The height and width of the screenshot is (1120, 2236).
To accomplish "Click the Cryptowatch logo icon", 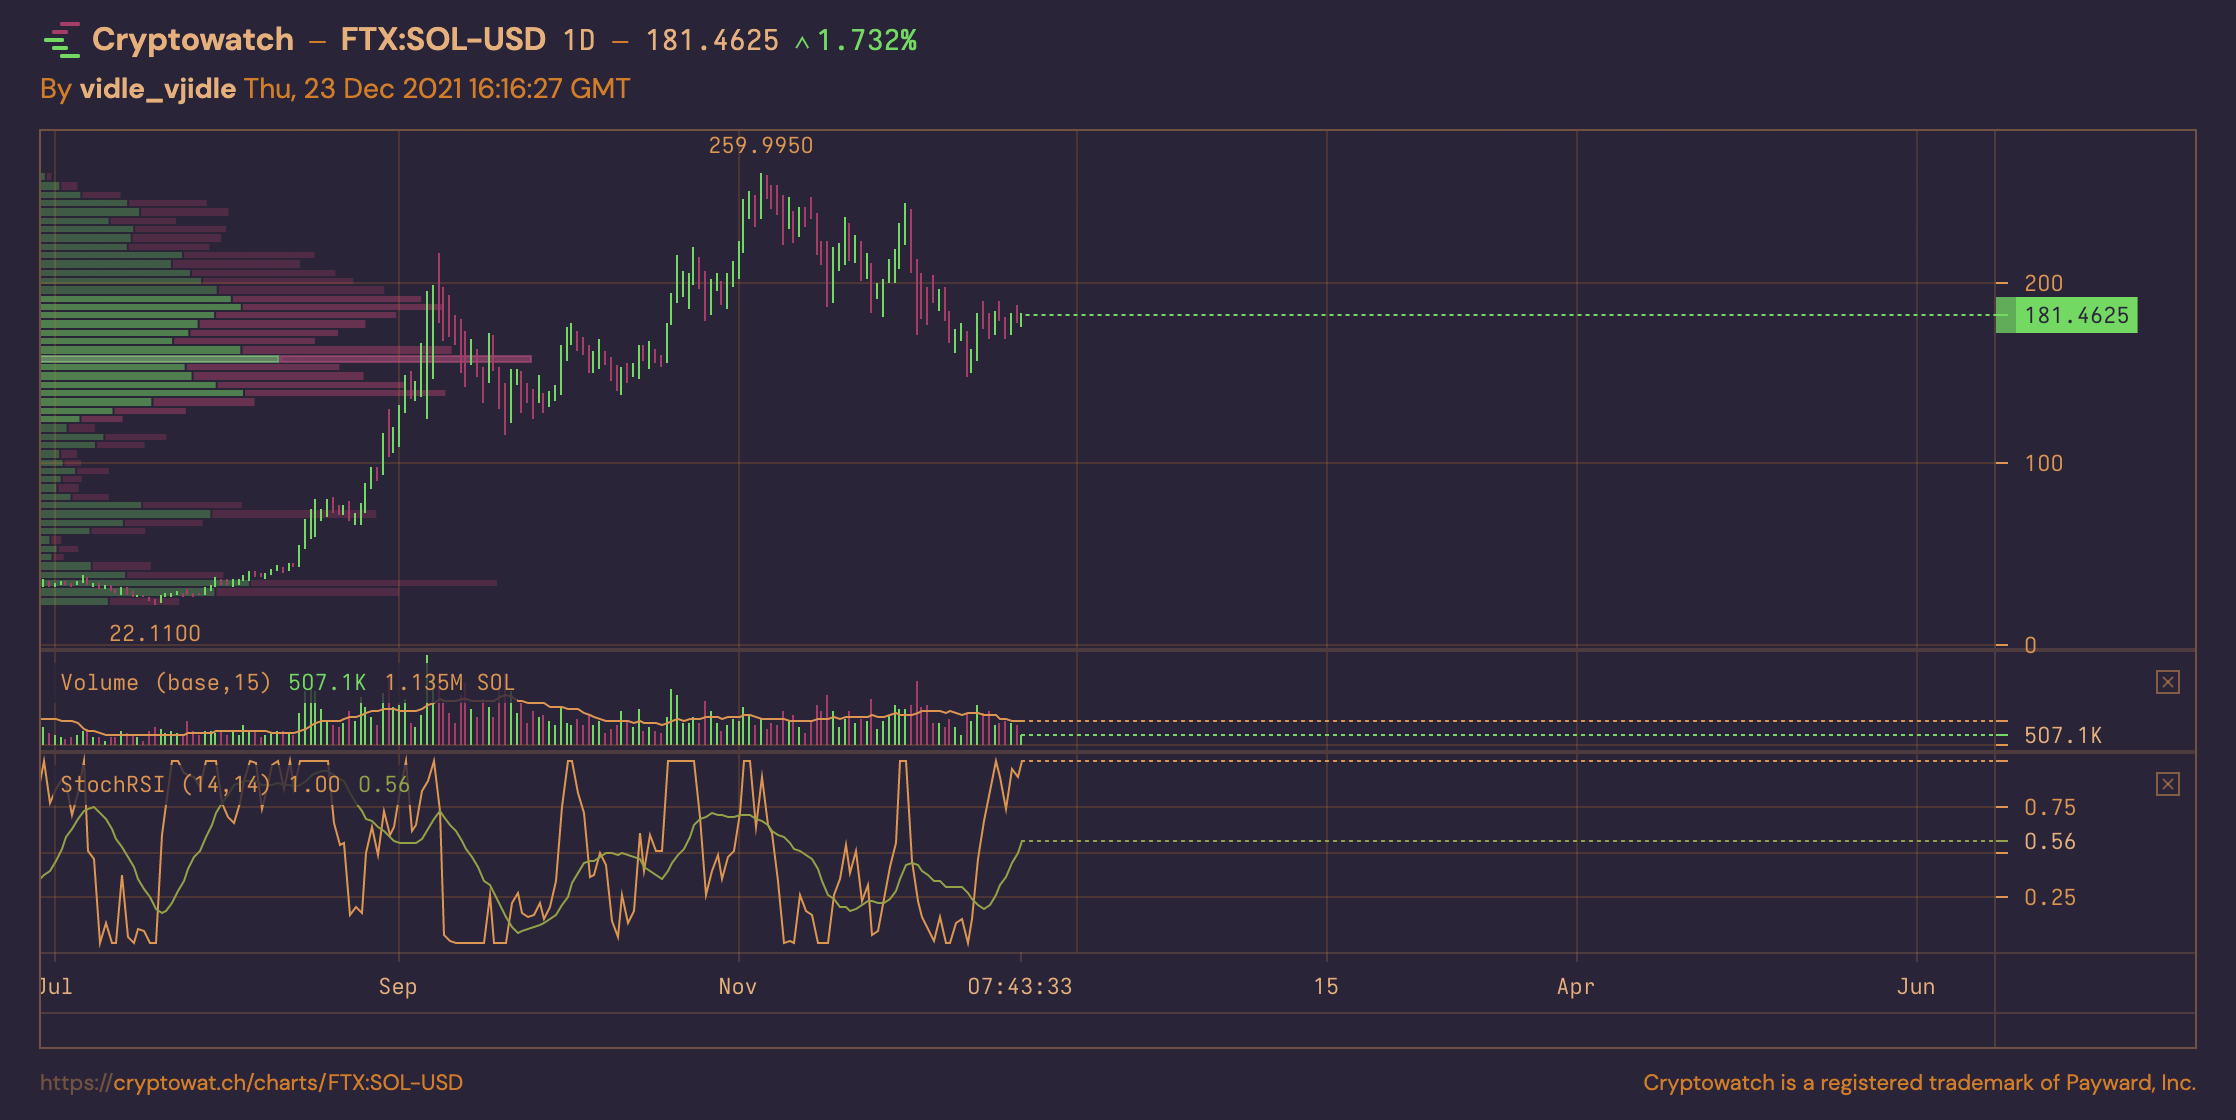I will click(x=61, y=40).
